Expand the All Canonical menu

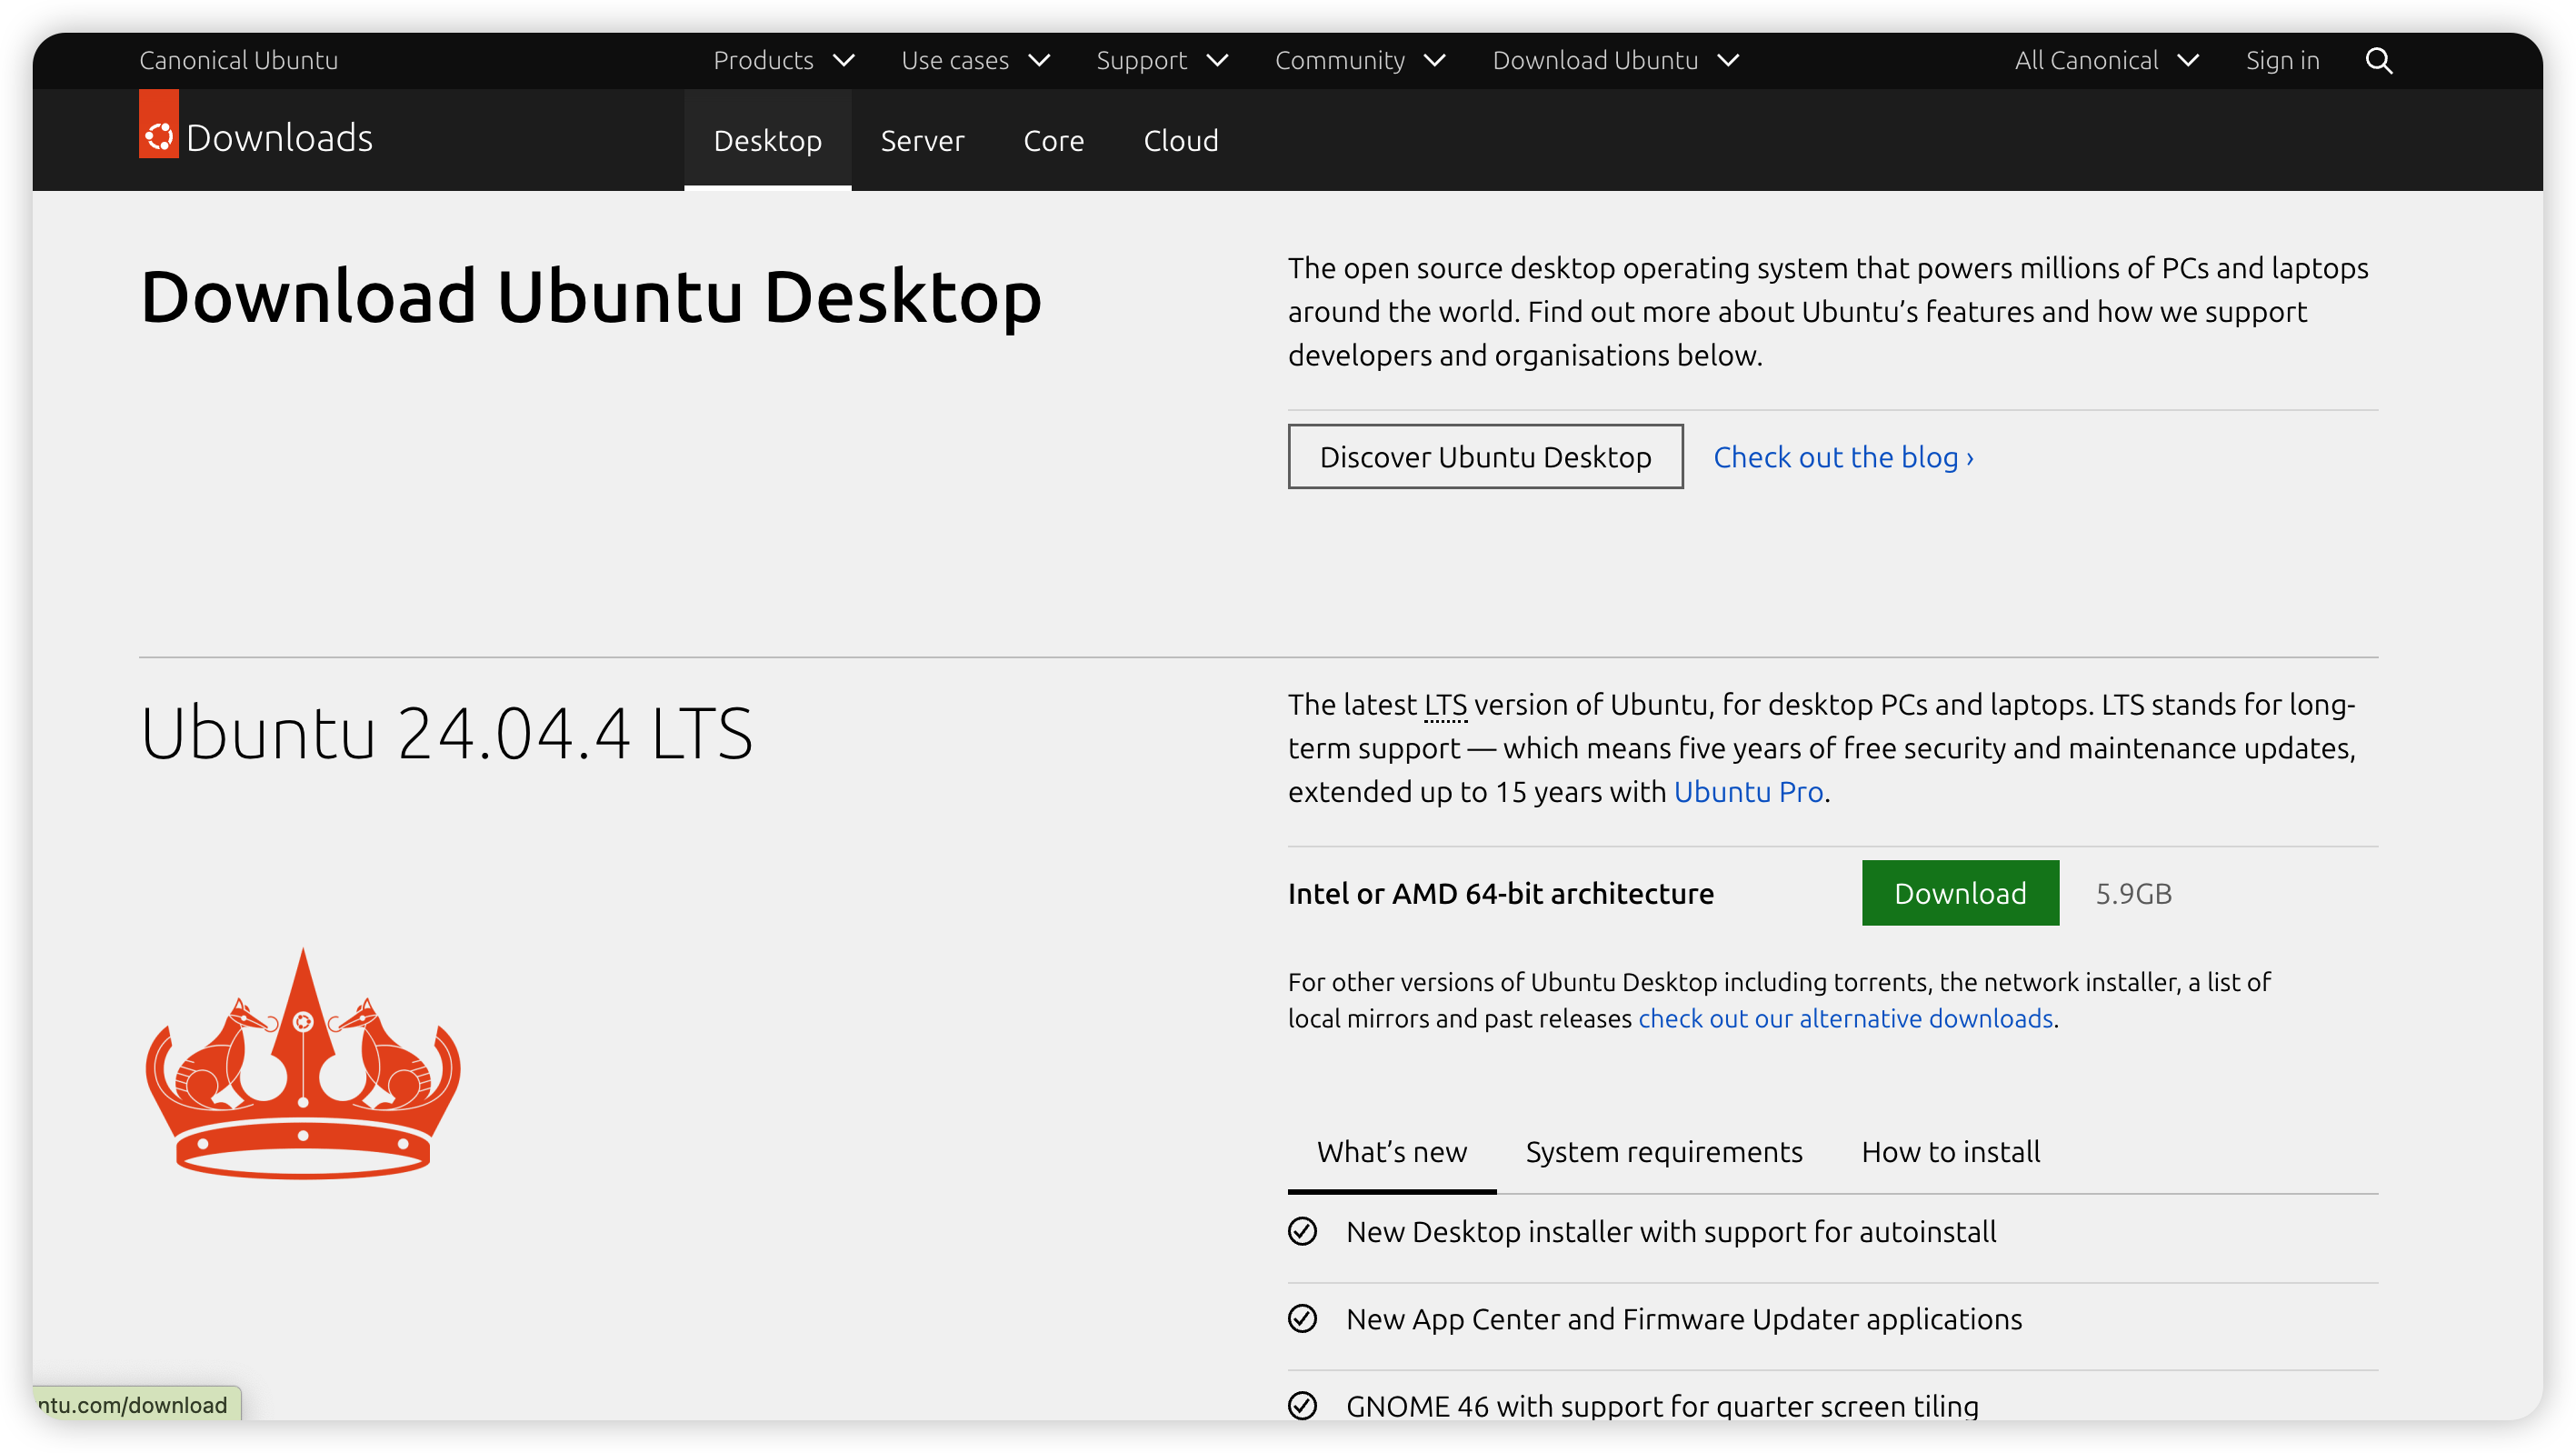click(2105, 61)
